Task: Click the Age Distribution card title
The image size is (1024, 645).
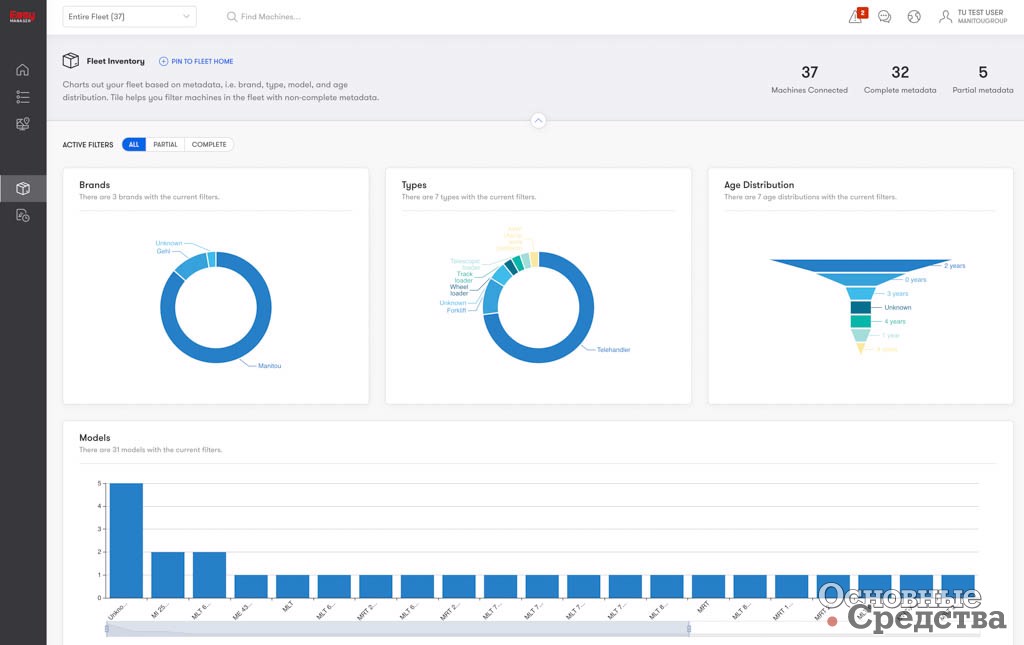Action: coord(759,185)
